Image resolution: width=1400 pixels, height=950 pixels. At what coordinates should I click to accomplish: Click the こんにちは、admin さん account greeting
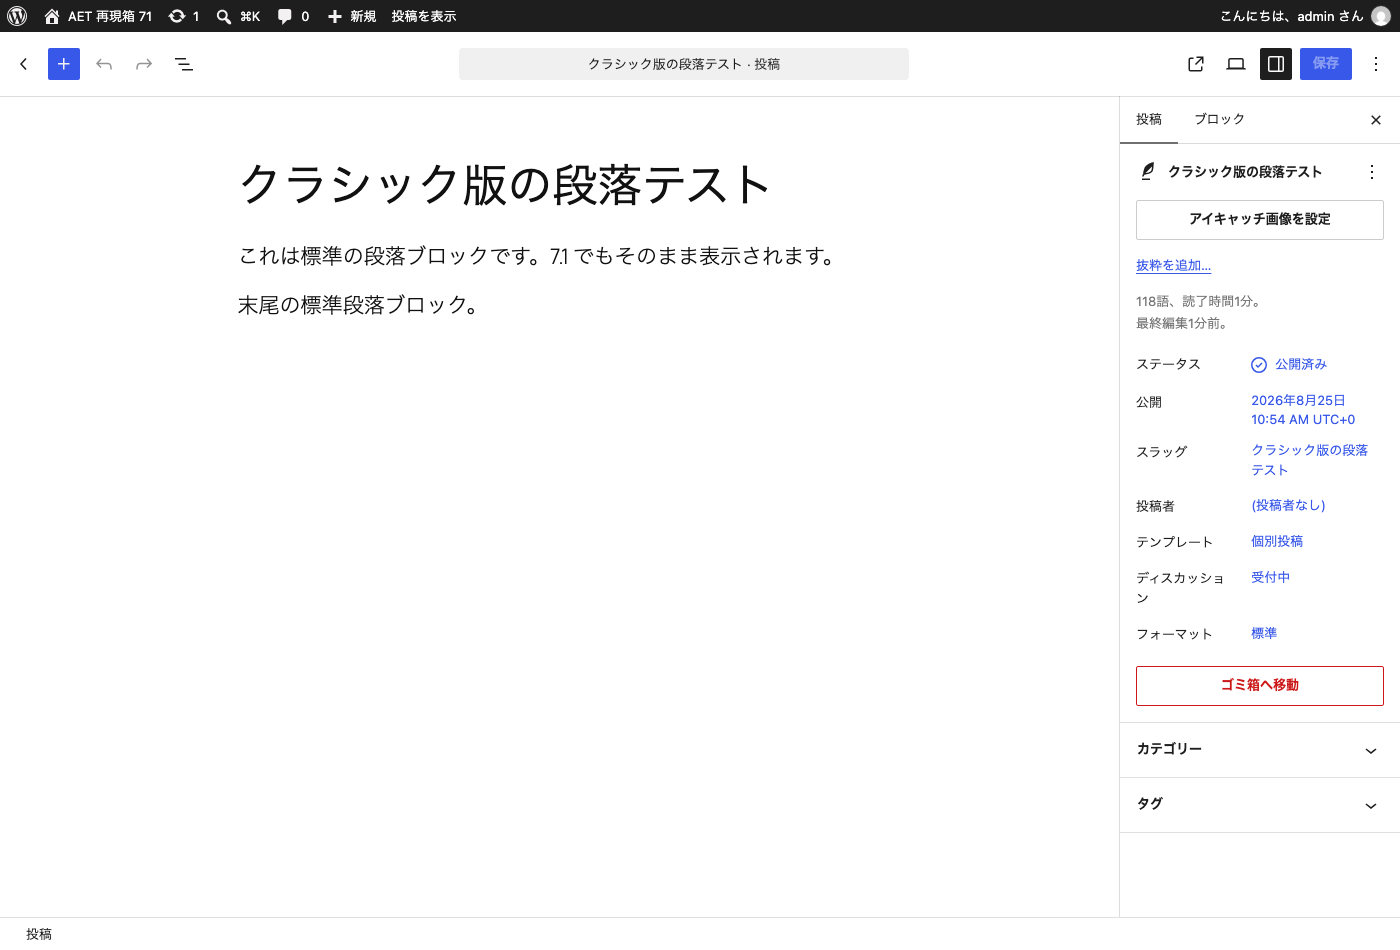click(x=1291, y=16)
